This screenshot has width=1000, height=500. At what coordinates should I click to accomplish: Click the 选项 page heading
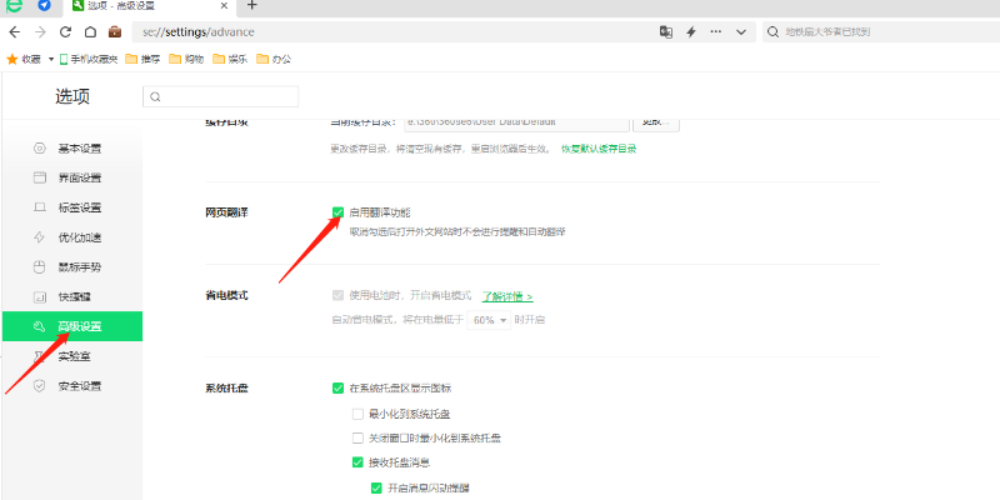(72, 97)
